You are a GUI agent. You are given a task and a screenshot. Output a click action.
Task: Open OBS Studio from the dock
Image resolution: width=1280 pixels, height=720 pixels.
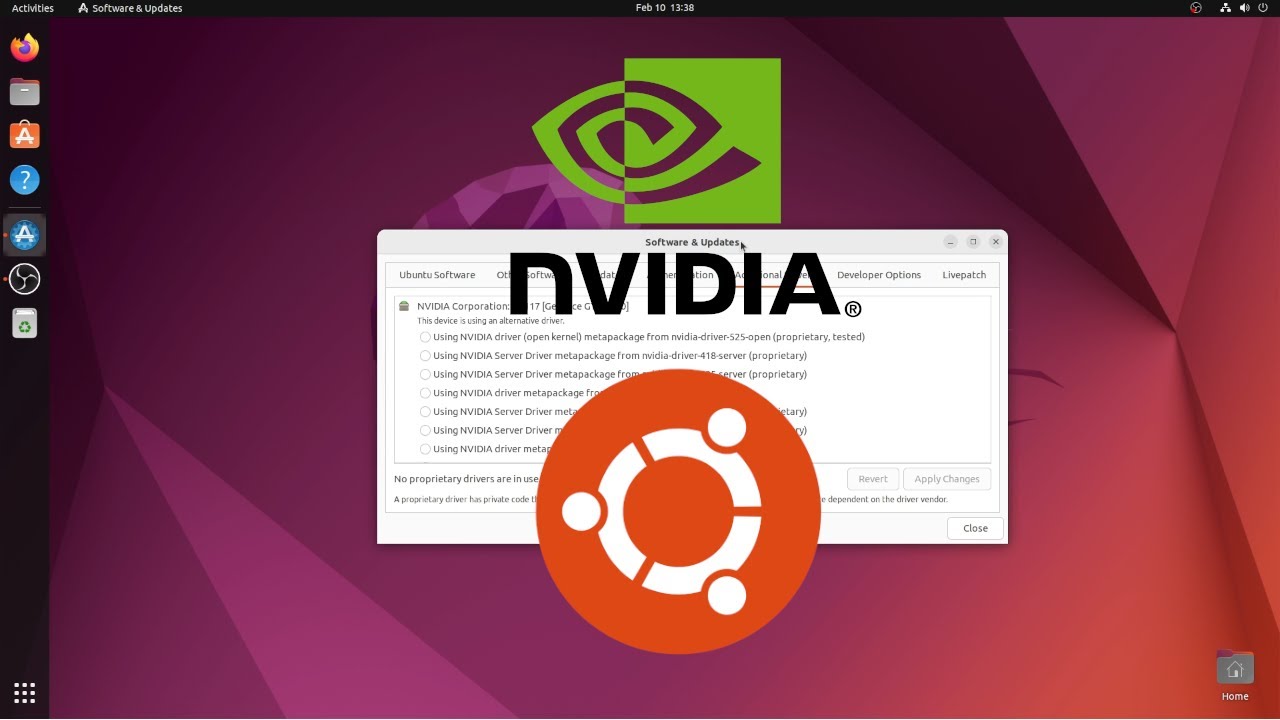pyautogui.click(x=25, y=279)
